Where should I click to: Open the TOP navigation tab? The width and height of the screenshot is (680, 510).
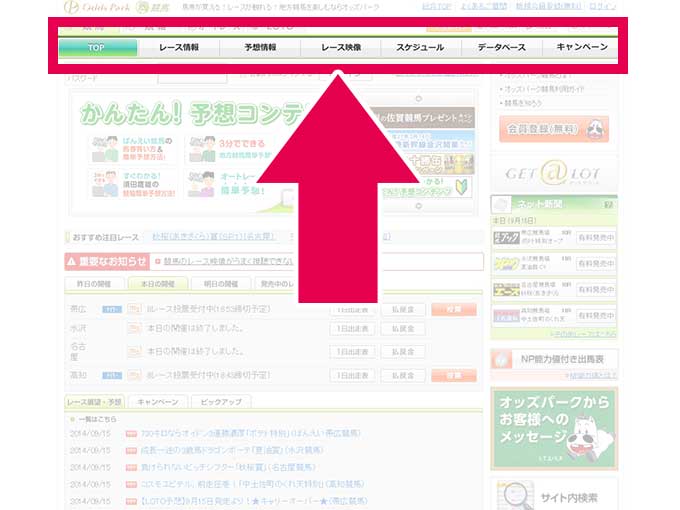pyautogui.click(x=98, y=48)
